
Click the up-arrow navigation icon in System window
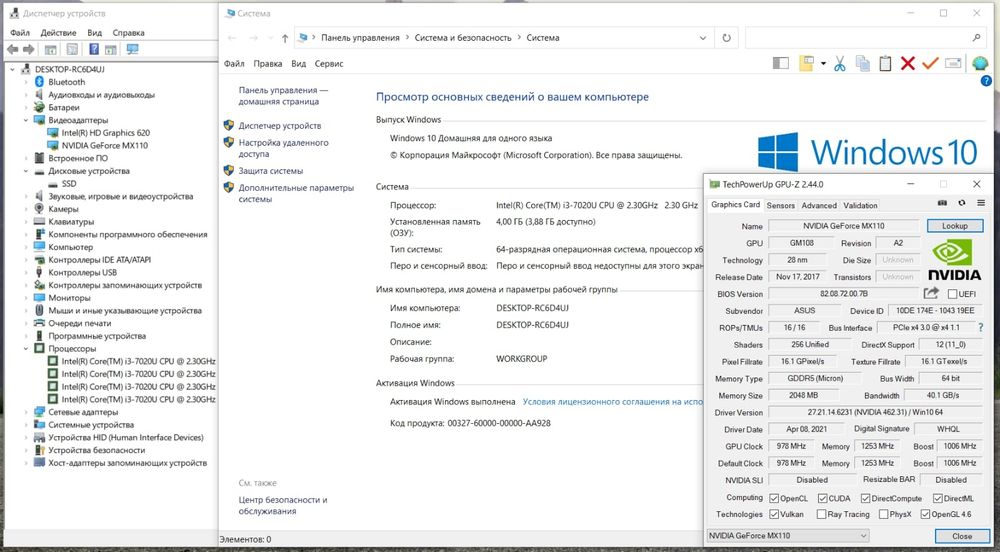click(x=285, y=38)
